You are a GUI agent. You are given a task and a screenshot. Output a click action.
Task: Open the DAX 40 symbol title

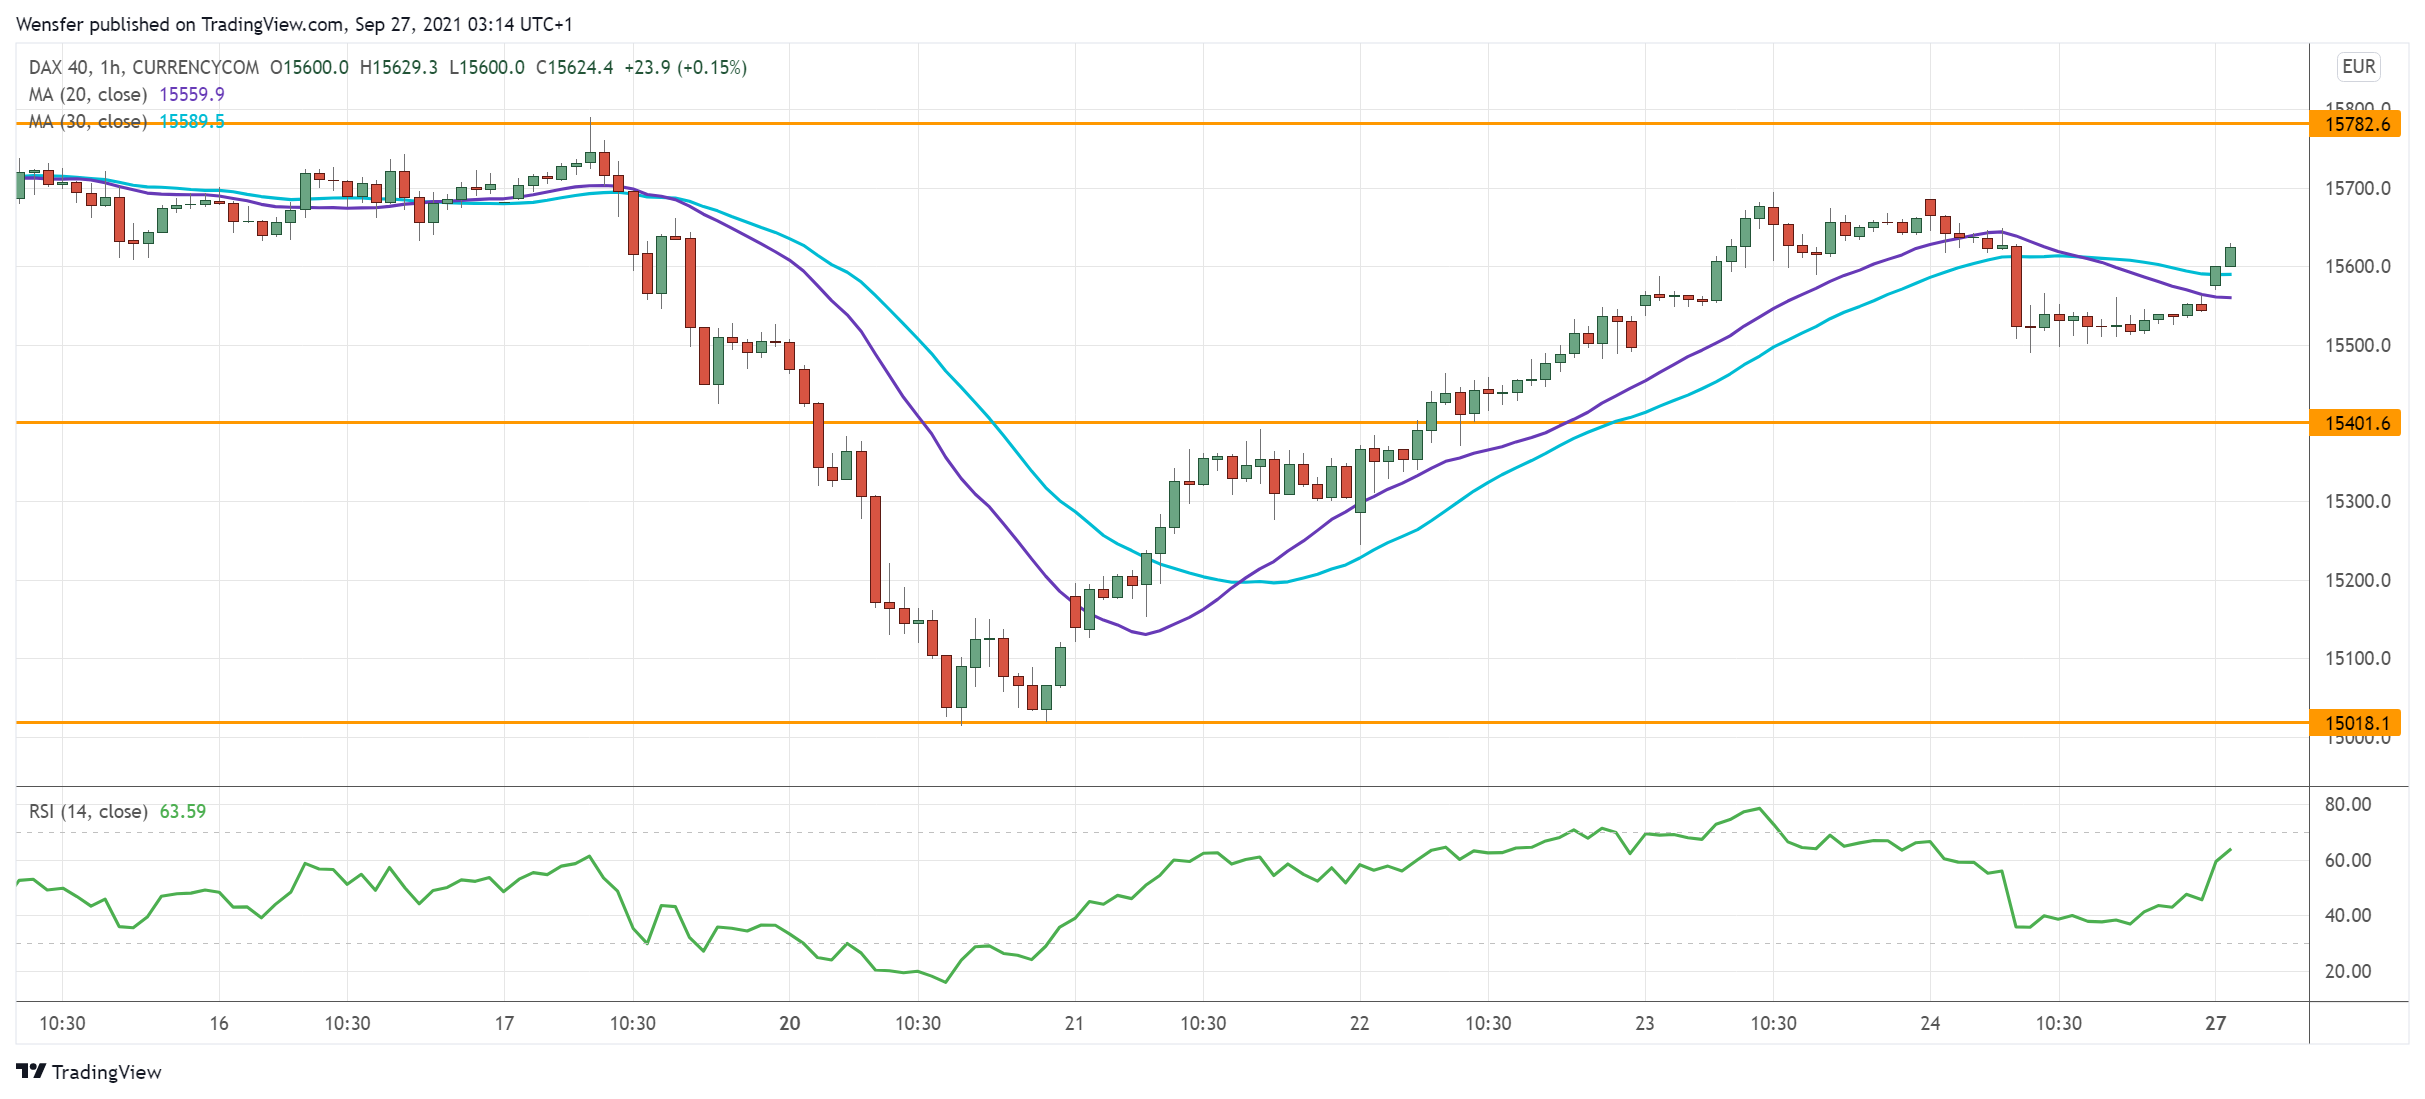[60, 67]
